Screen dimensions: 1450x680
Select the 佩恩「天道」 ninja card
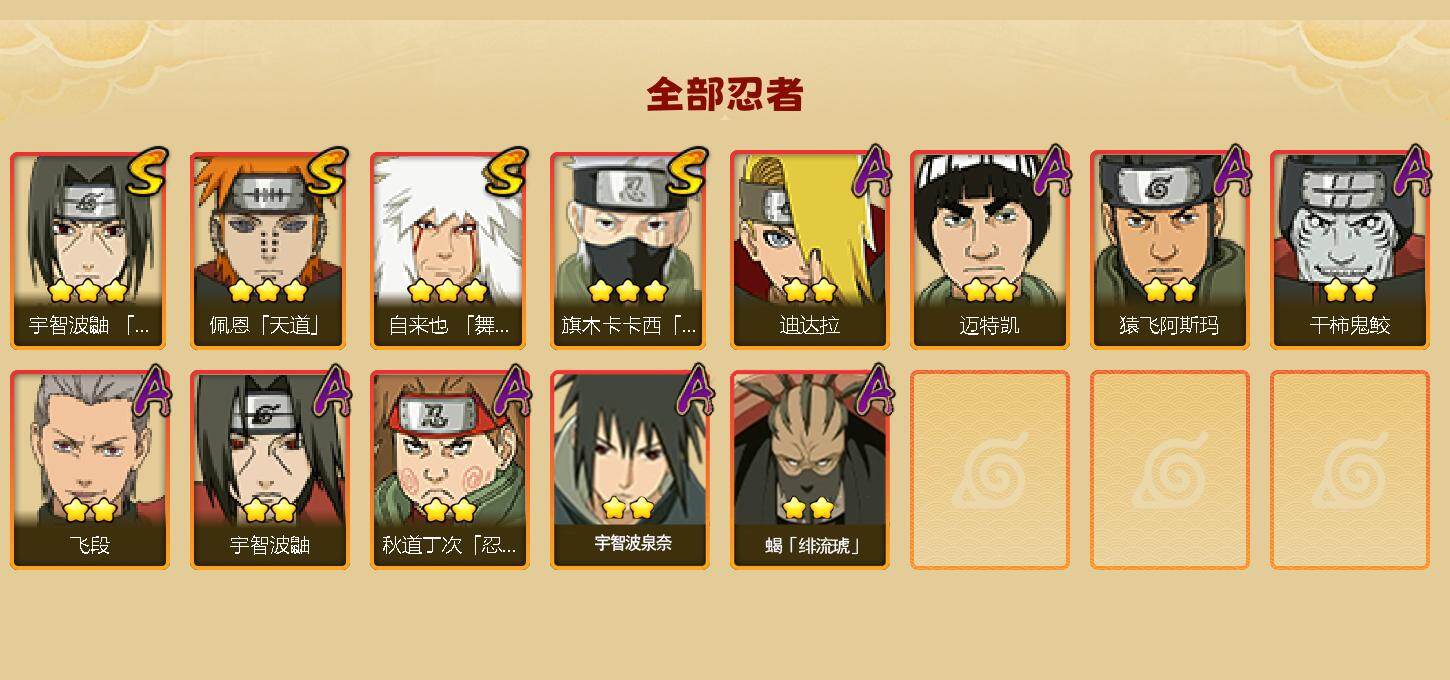pyautogui.click(x=270, y=250)
